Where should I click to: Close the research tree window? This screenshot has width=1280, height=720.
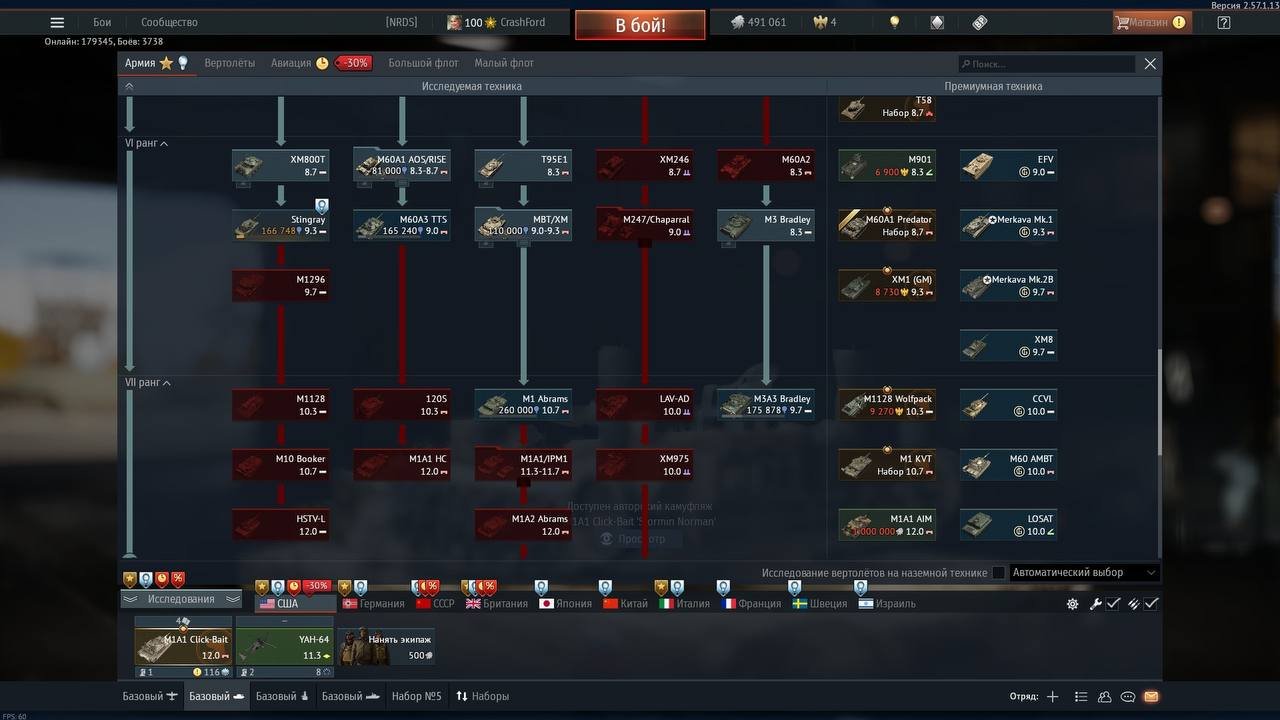tap(1150, 63)
